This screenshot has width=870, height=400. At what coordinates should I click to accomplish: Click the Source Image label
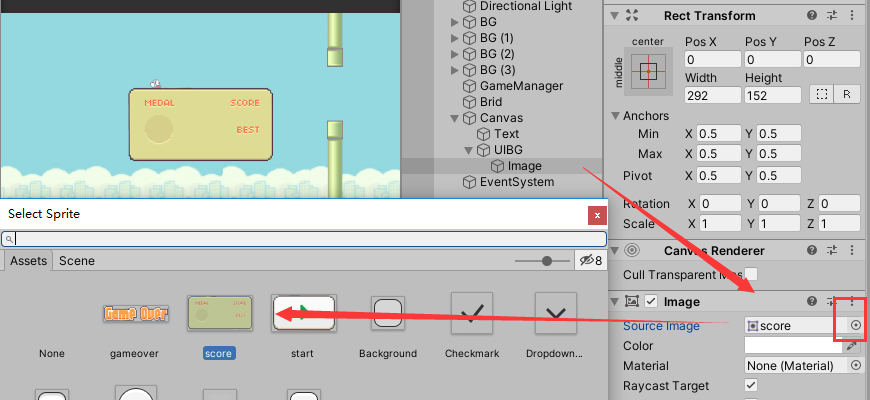[x=661, y=326]
